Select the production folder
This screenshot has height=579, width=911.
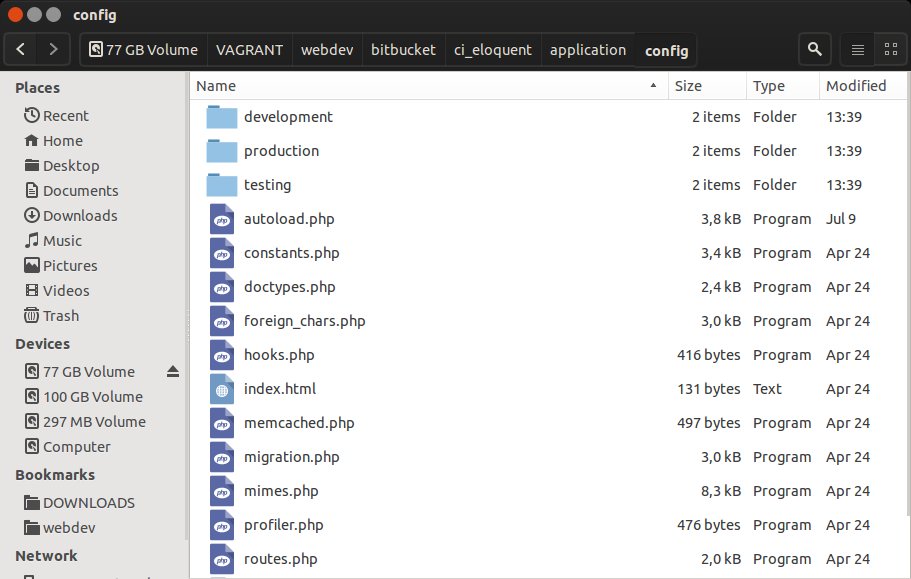(x=280, y=151)
